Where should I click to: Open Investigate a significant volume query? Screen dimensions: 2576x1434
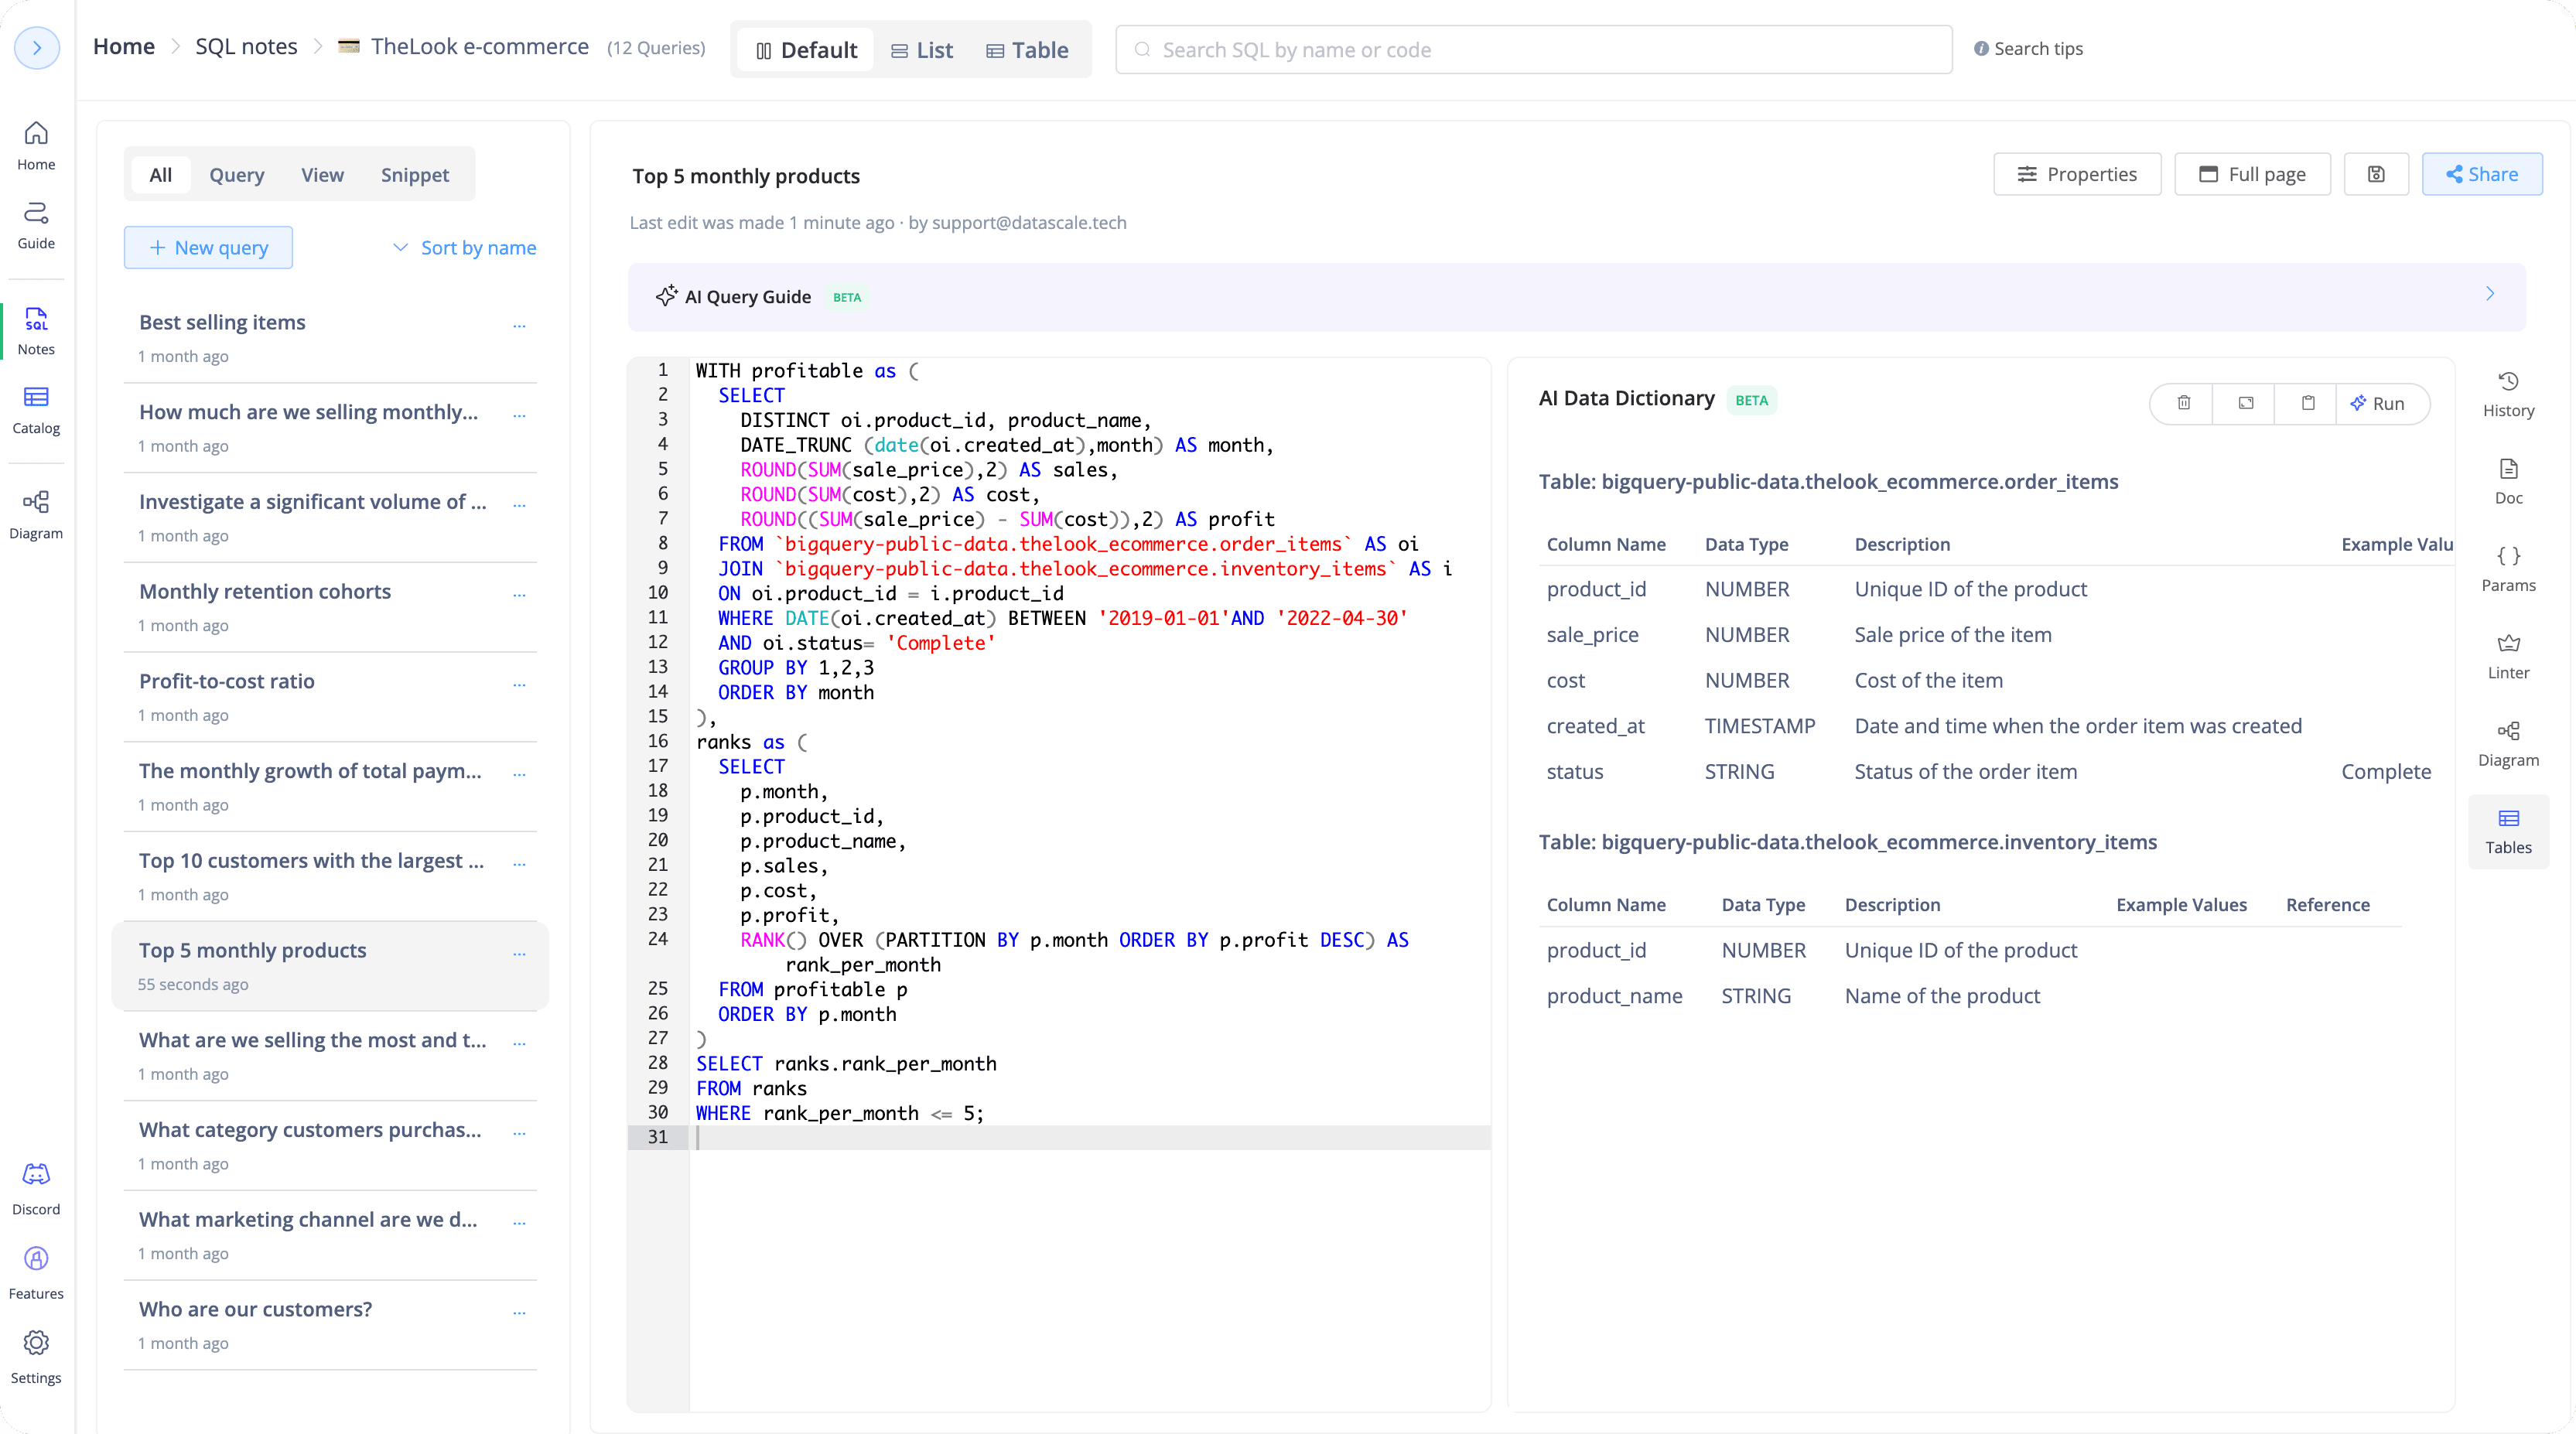(x=330, y=517)
